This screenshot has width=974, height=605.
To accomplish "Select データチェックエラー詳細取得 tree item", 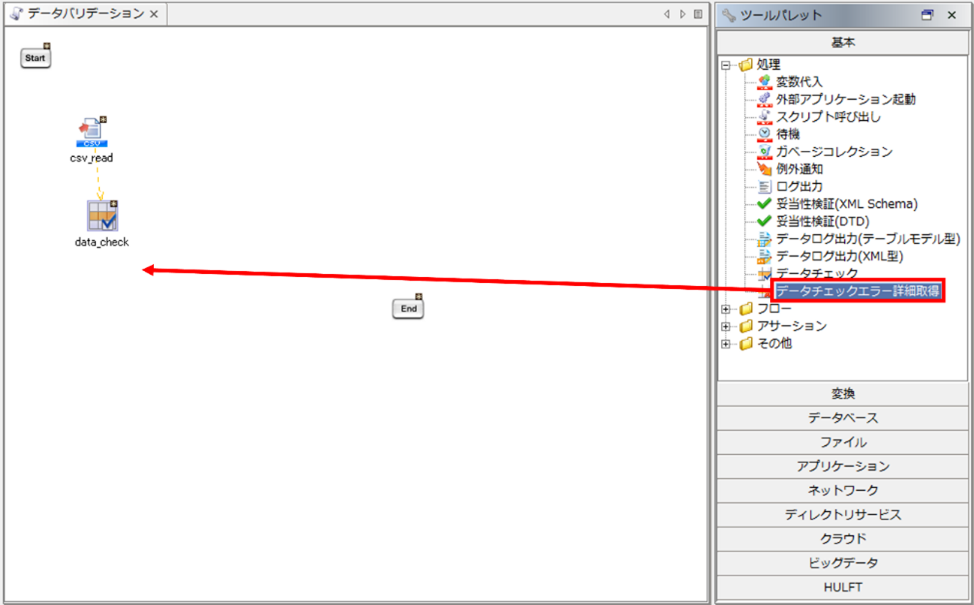I will click(858, 291).
